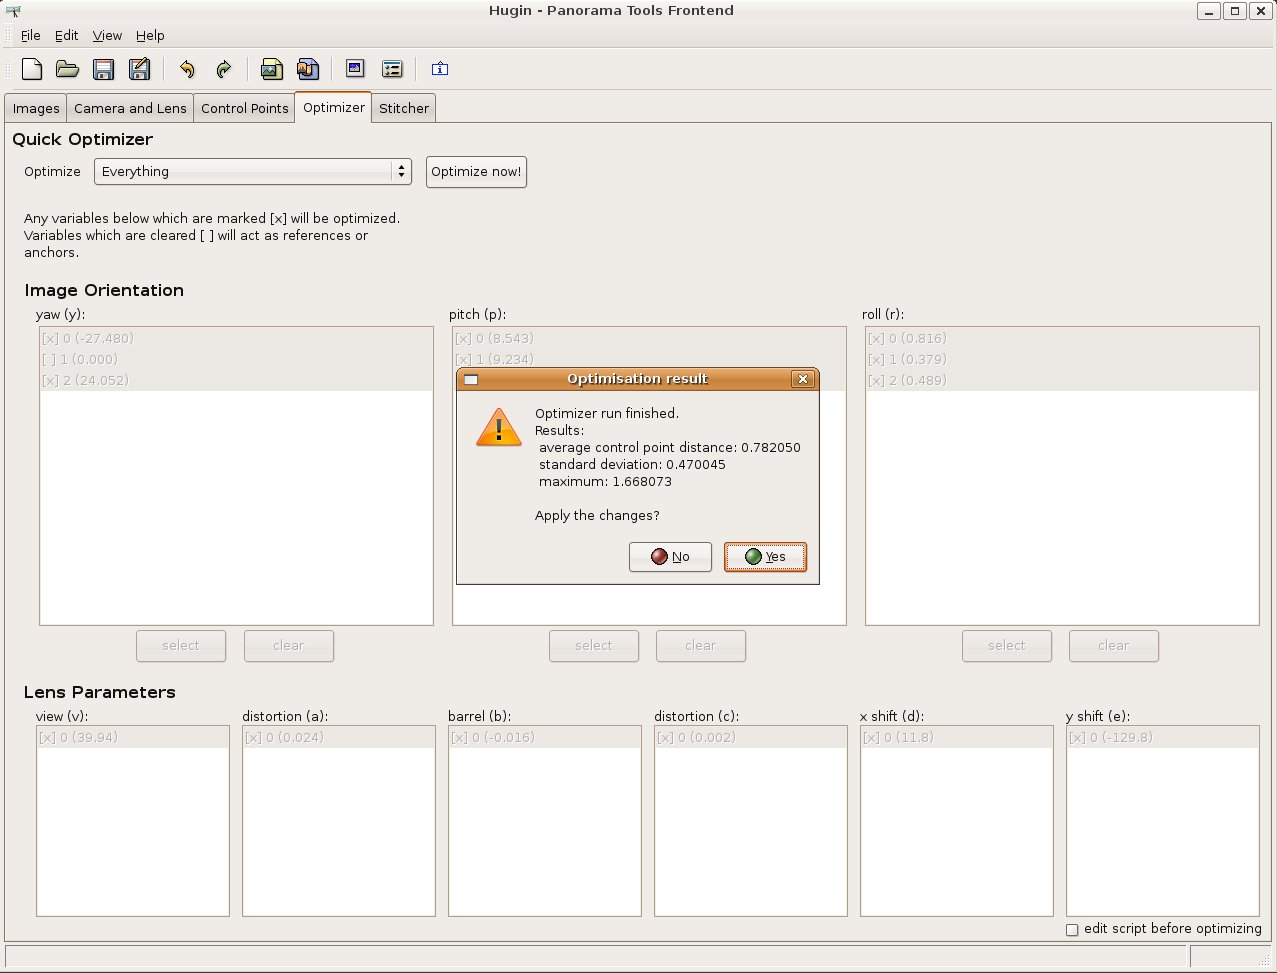1277x973 pixels.
Task: Select pitch entry 1 (9.234)
Action: click(649, 359)
